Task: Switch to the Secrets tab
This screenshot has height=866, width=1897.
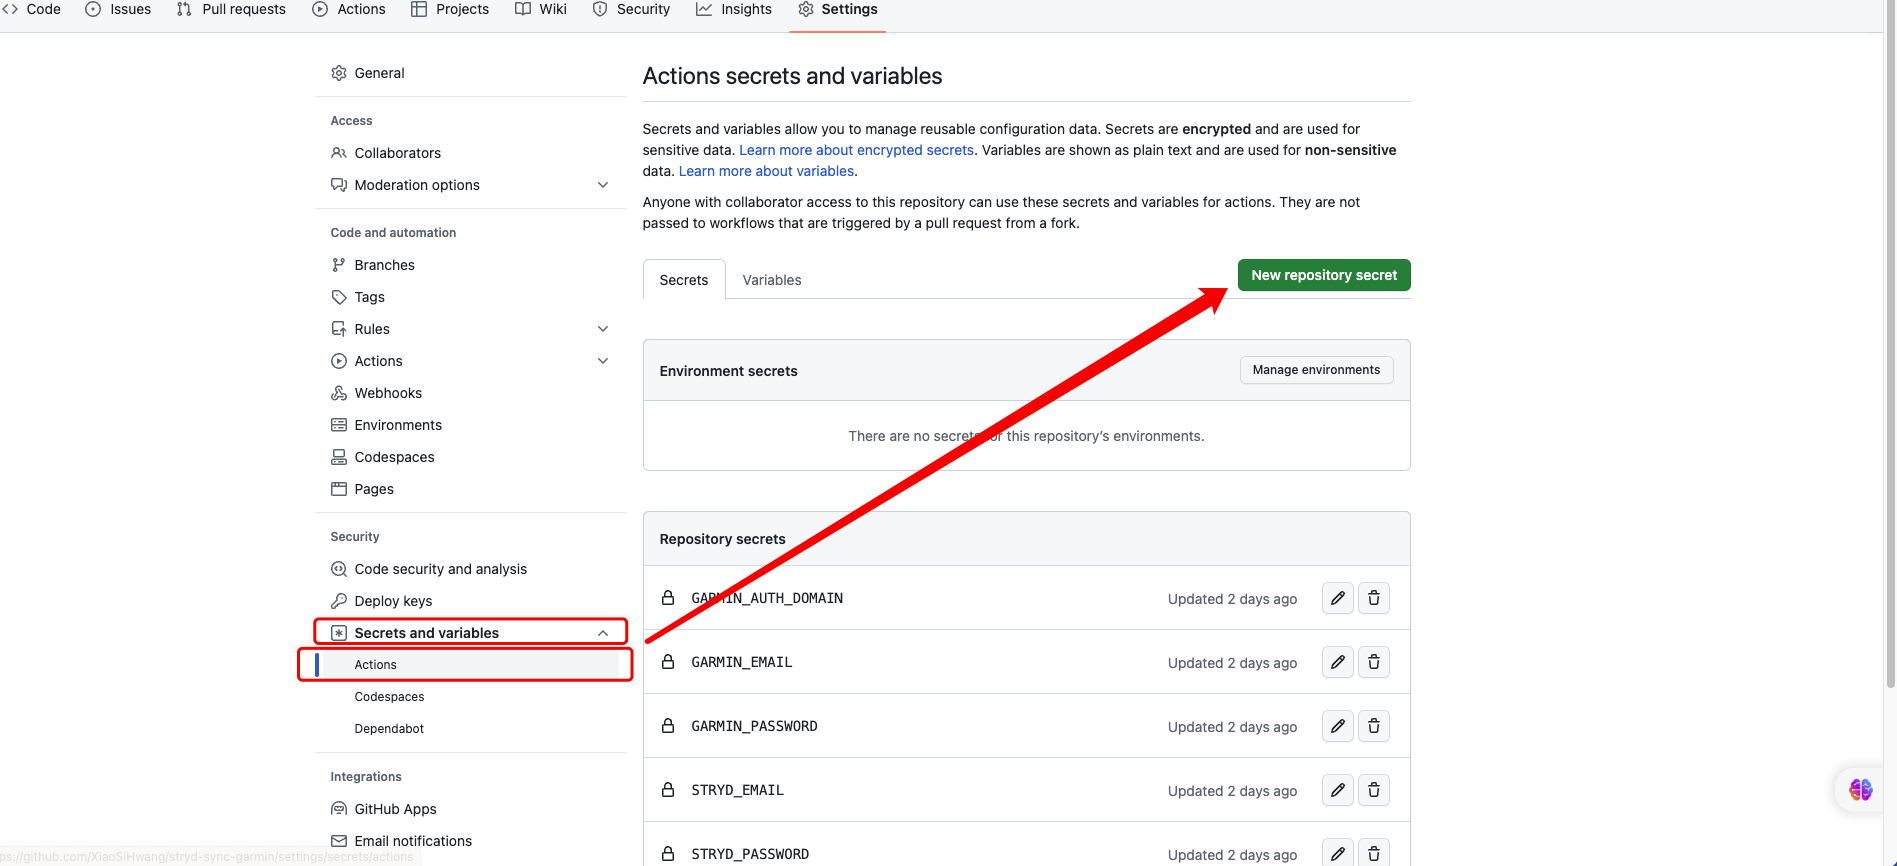Action: point(684,280)
